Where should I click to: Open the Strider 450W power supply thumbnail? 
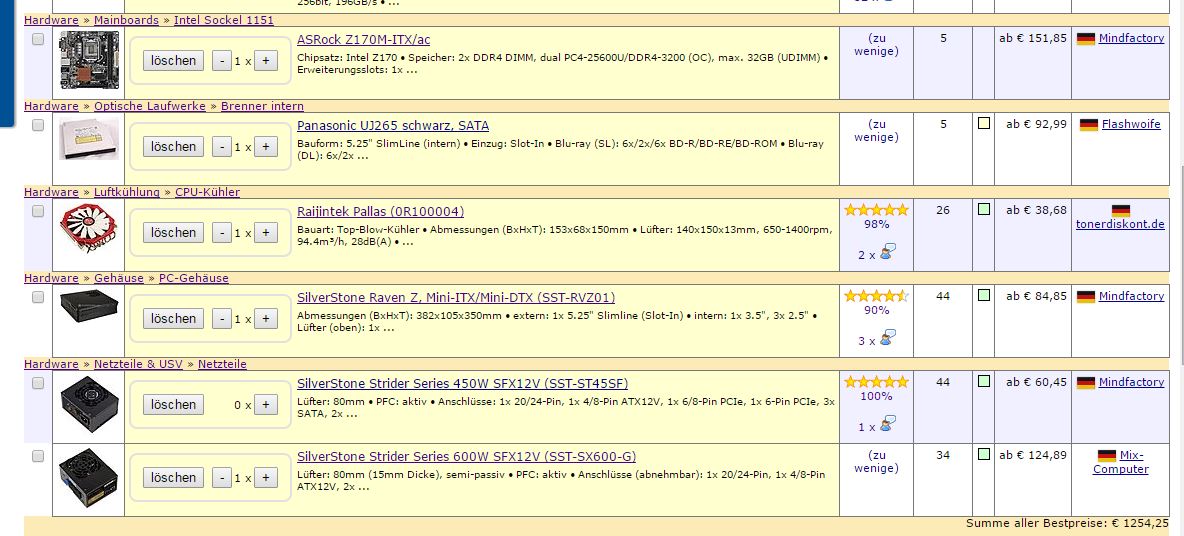[x=89, y=404]
